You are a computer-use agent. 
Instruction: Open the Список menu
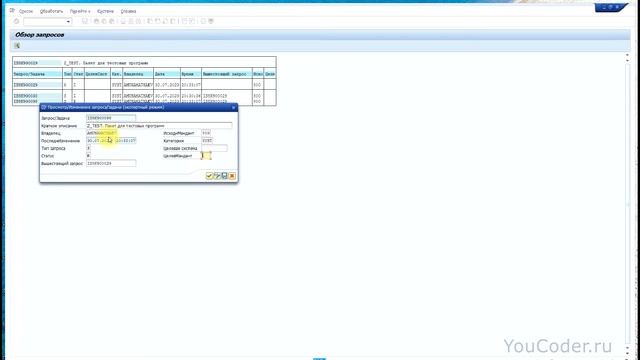(26, 11)
